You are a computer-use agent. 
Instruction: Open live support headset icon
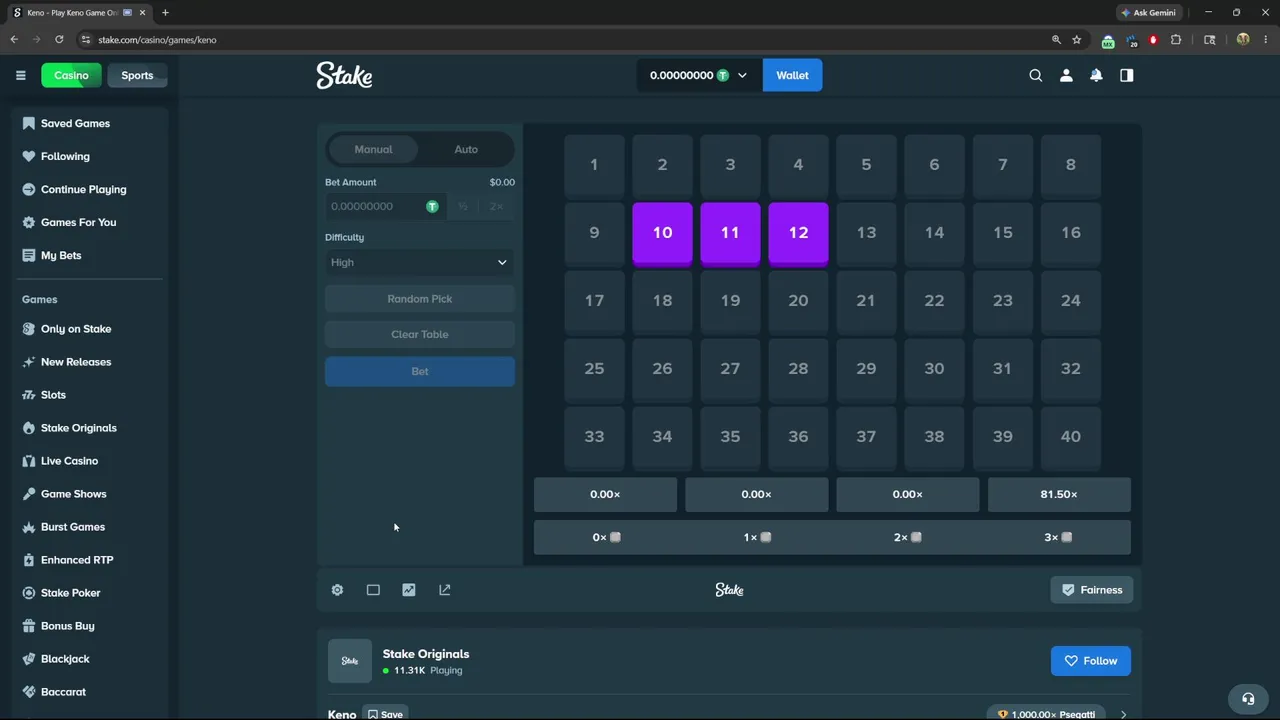(1248, 699)
